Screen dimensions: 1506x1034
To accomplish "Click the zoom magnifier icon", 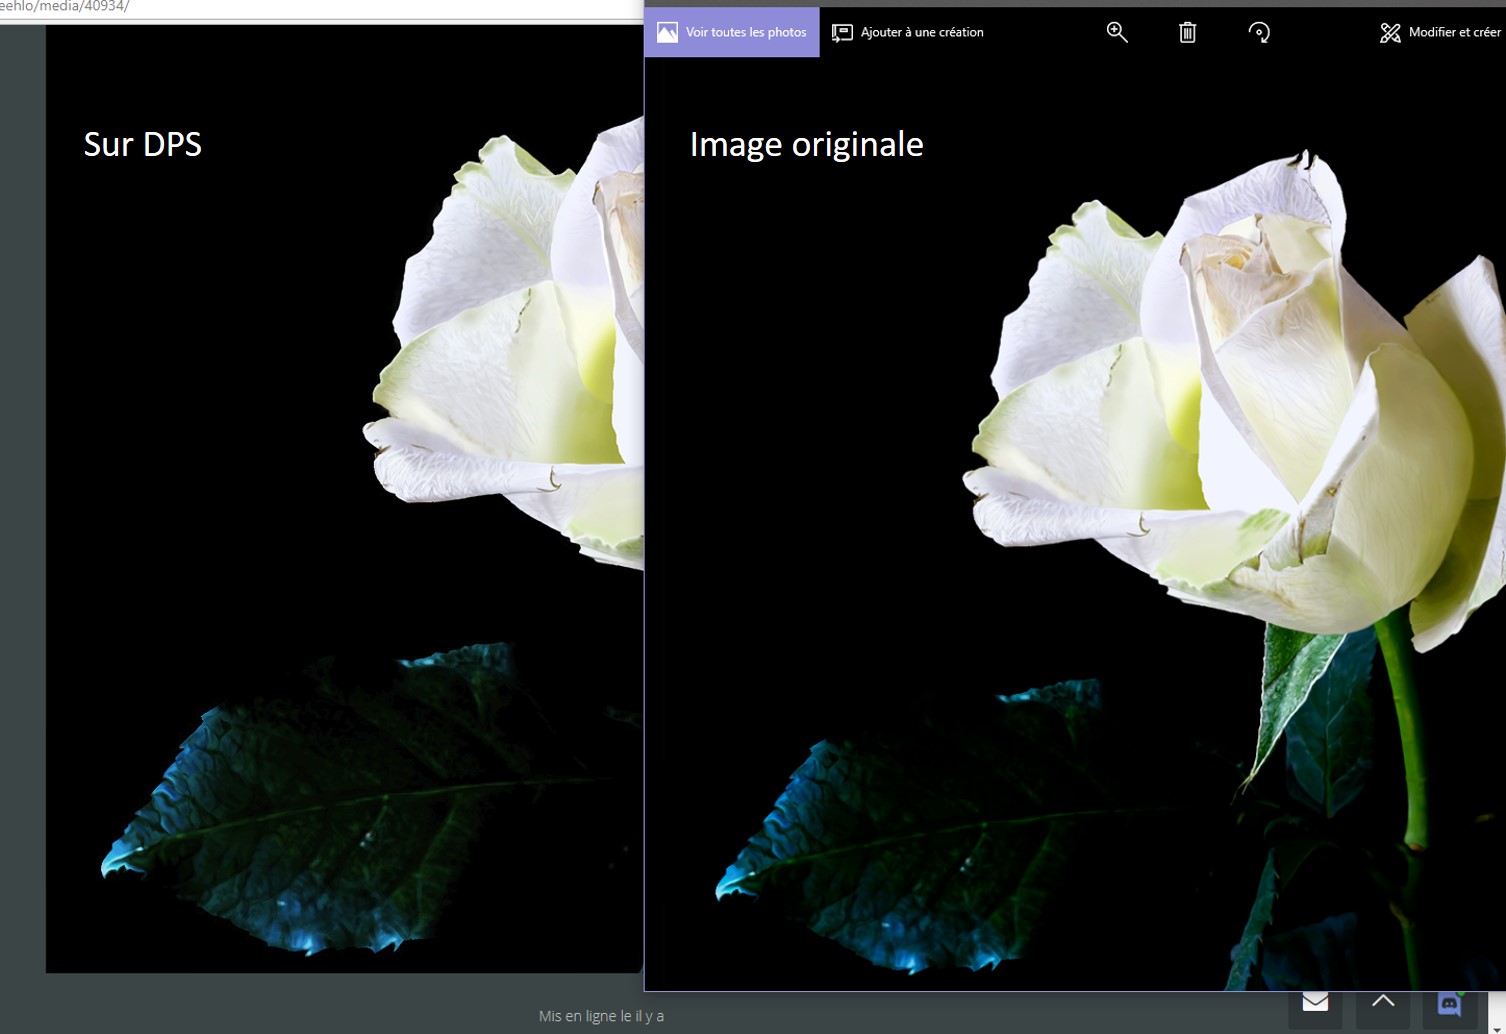I will pos(1117,32).
